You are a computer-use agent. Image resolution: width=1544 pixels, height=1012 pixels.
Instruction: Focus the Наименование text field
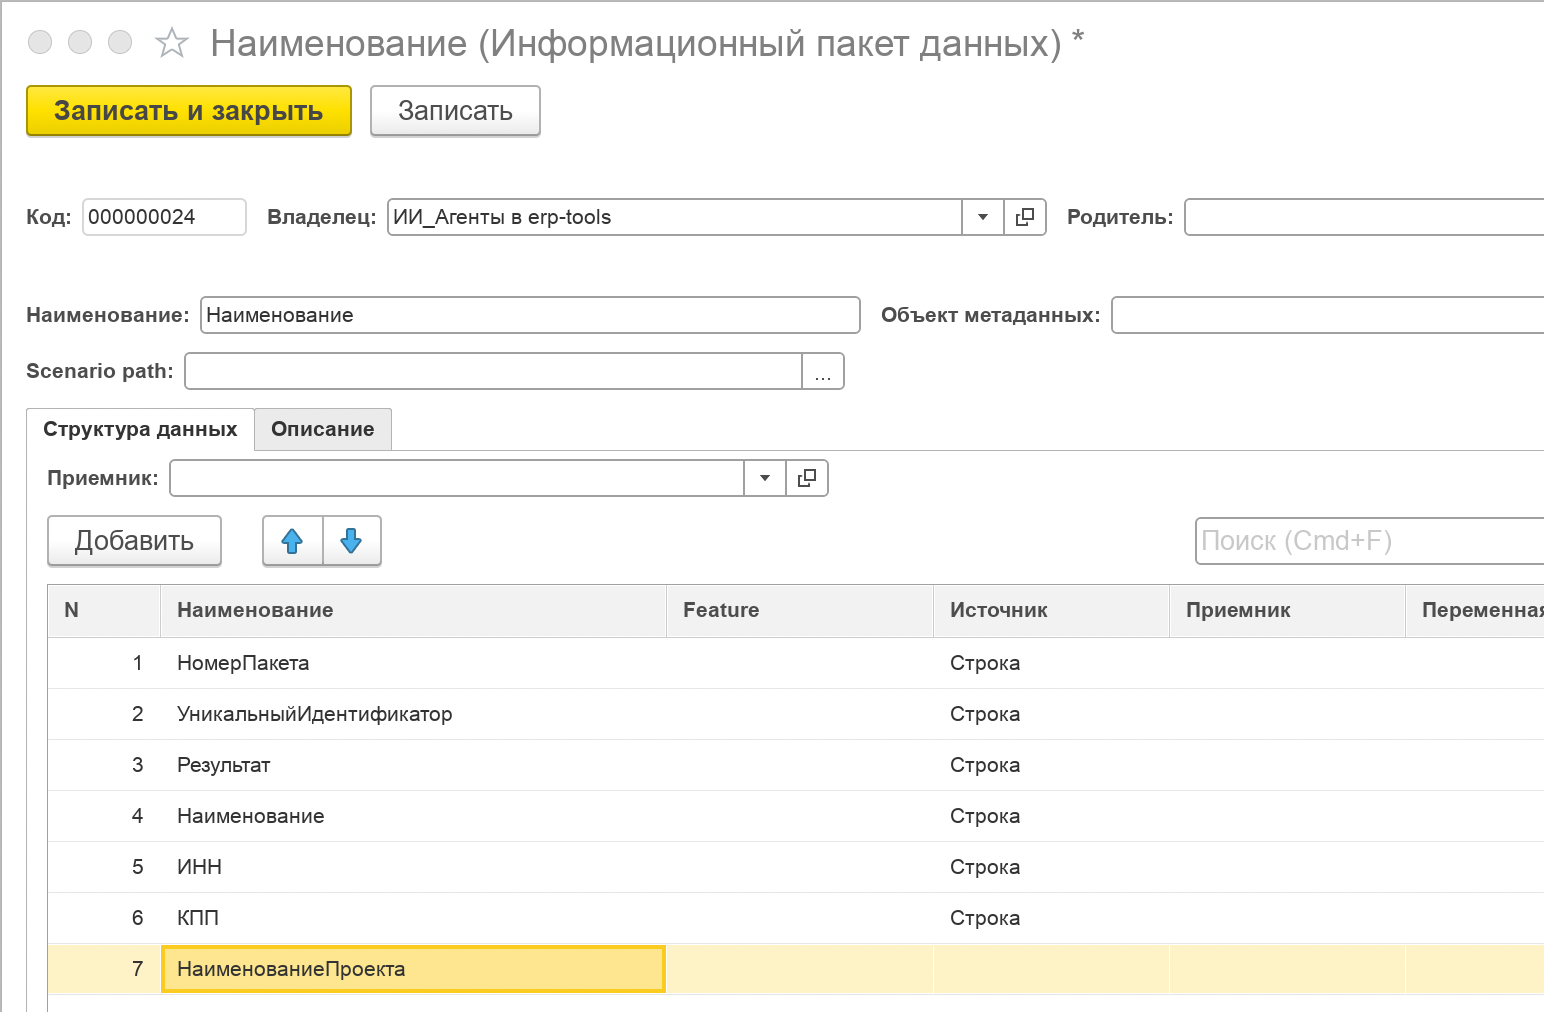coord(530,315)
